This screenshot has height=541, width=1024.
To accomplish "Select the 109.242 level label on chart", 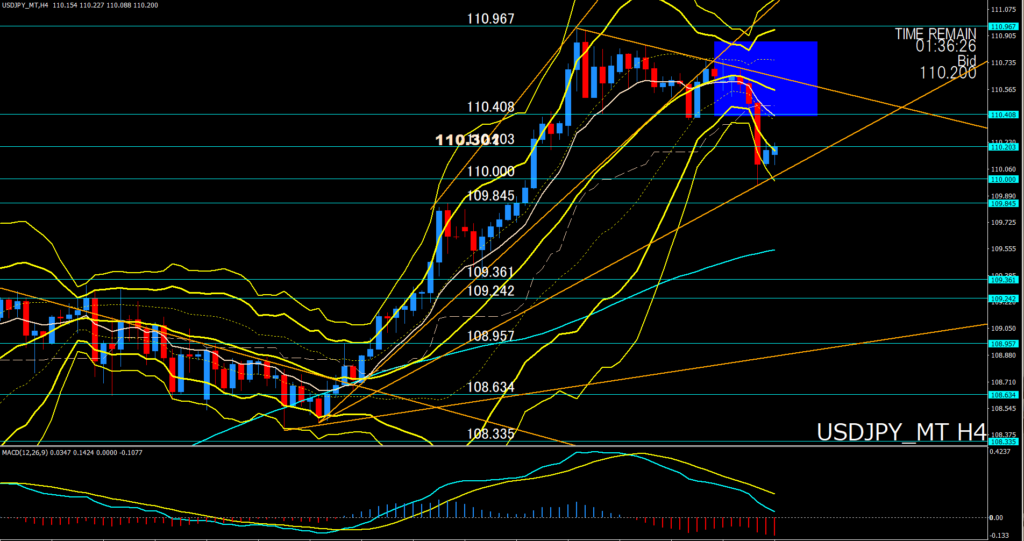I will tap(490, 291).
